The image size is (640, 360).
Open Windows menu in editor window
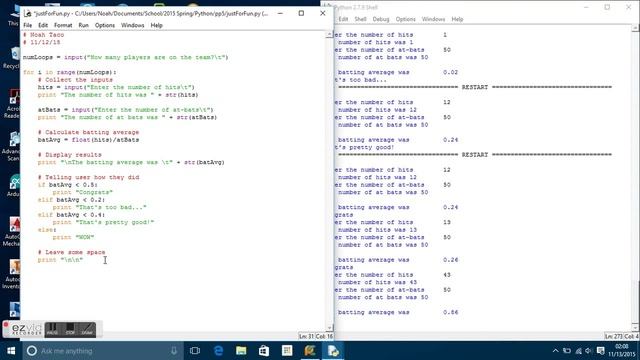tap(133, 25)
